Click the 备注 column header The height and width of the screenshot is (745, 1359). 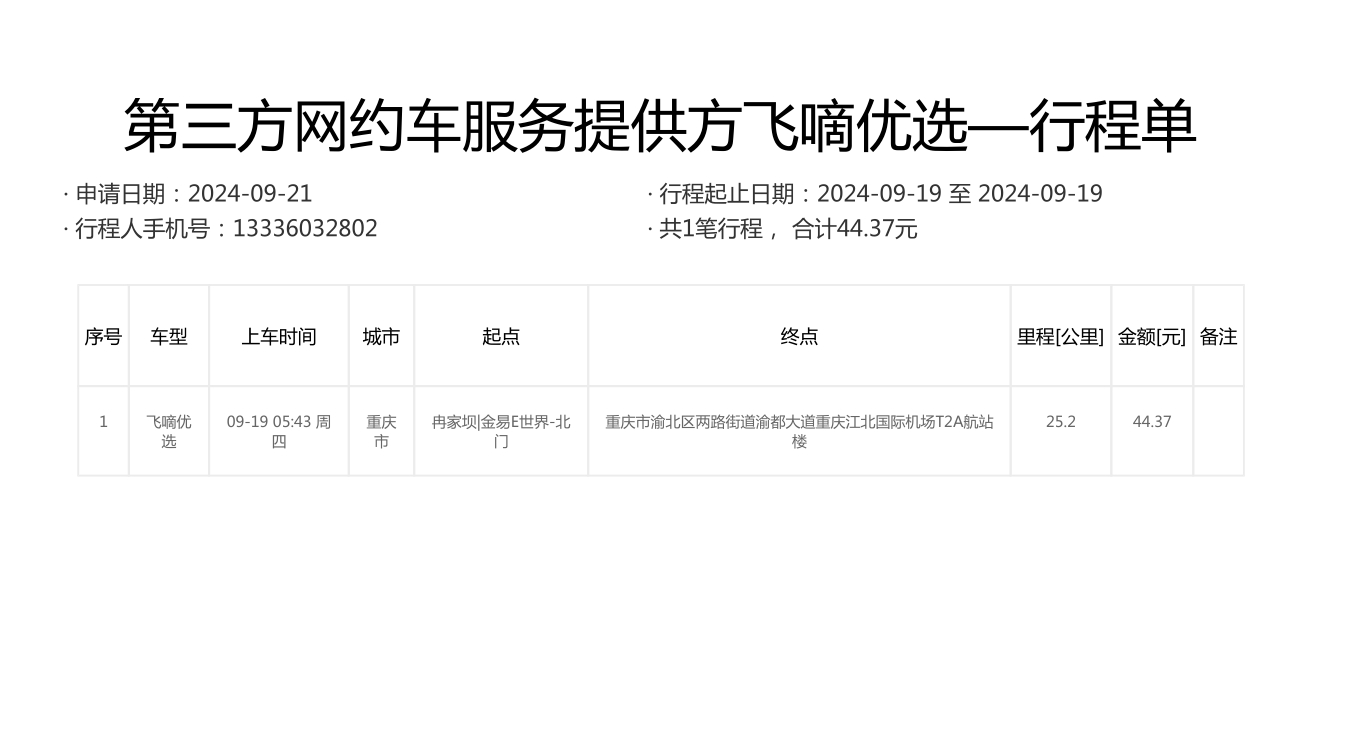1218,337
